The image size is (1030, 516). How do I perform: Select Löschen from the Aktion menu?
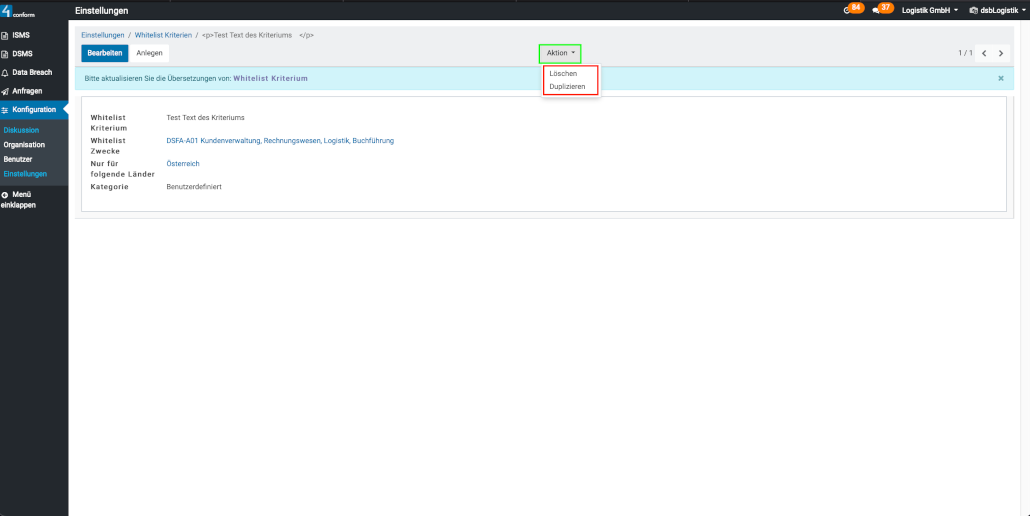(x=563, y=74)
